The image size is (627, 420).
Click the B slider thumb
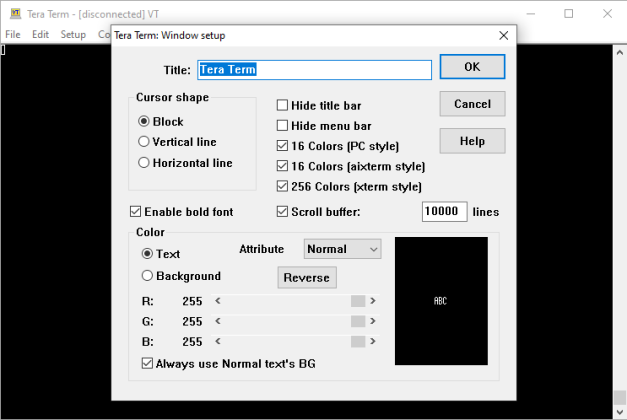(x=358, y=341)
